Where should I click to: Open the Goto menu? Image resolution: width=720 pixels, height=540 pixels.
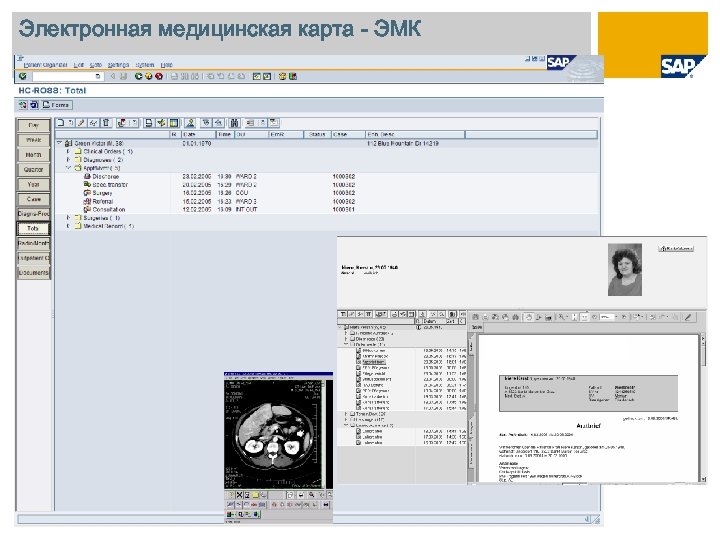click(96, 65)
